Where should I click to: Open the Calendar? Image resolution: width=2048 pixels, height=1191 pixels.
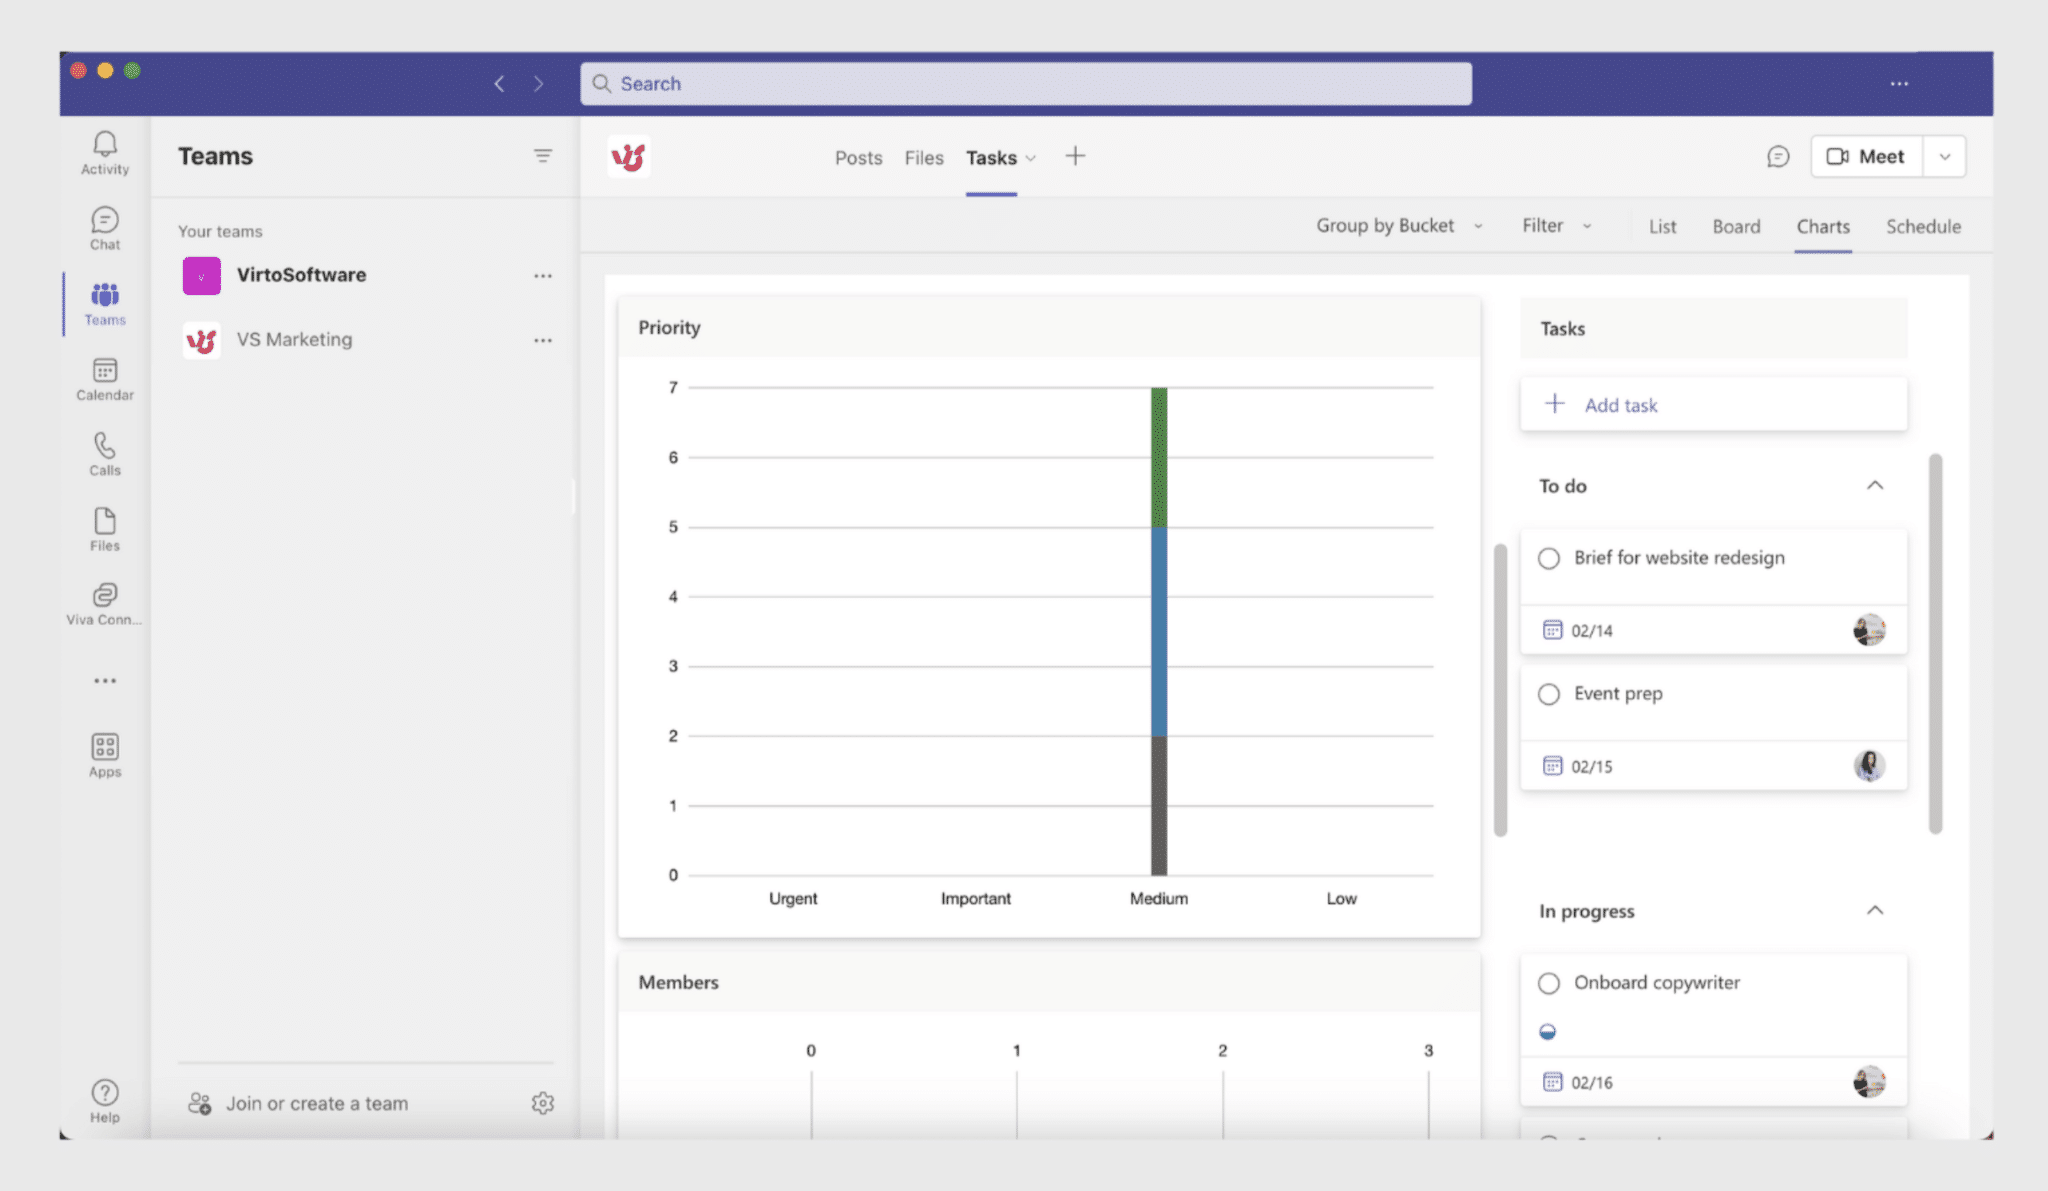coord(104,379)
